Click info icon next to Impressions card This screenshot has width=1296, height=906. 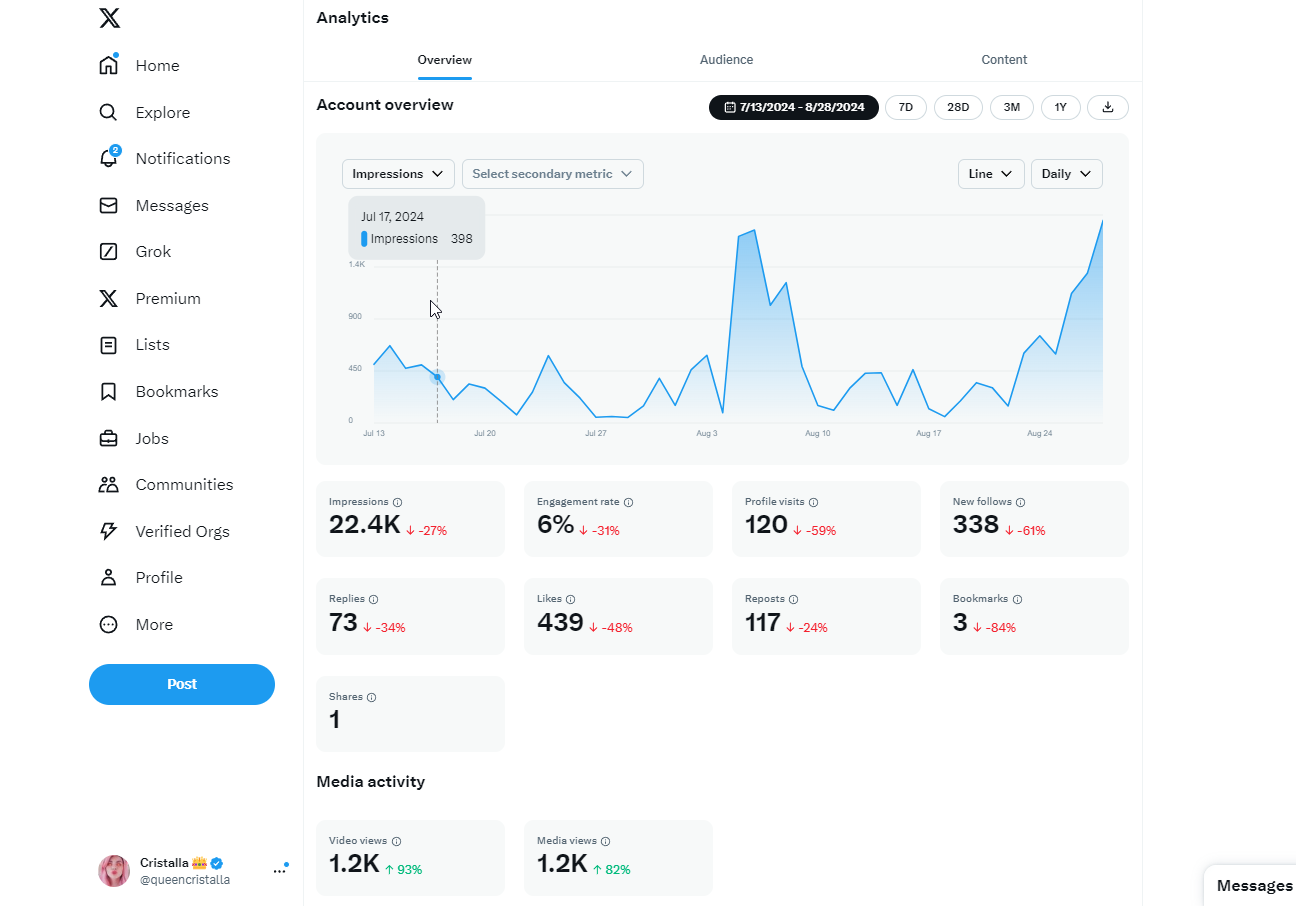tap(398, 502)
